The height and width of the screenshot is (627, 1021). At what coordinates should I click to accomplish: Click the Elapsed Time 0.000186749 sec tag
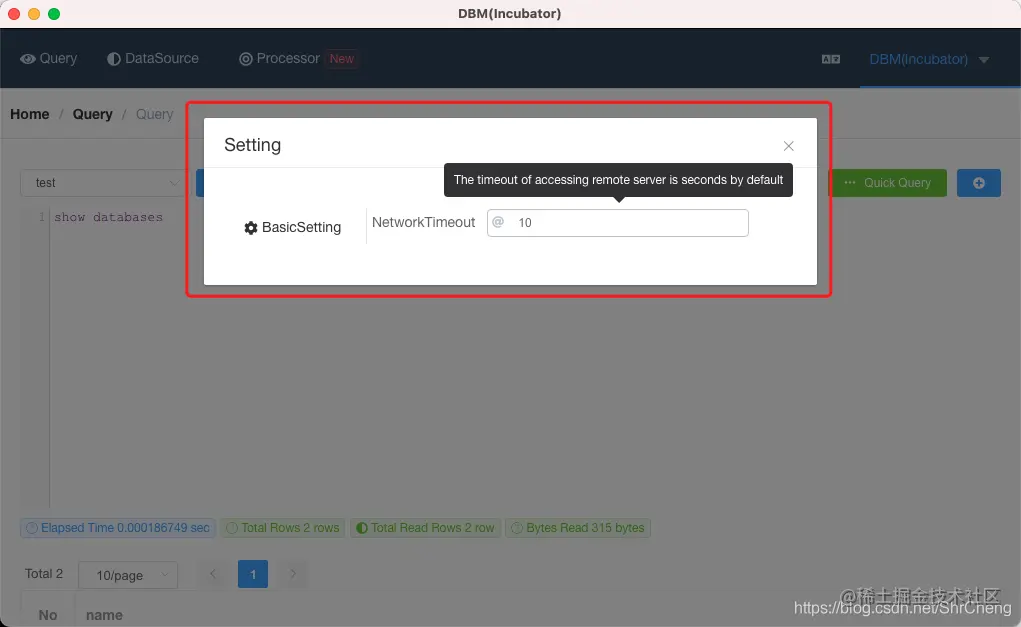pos(118,528)
